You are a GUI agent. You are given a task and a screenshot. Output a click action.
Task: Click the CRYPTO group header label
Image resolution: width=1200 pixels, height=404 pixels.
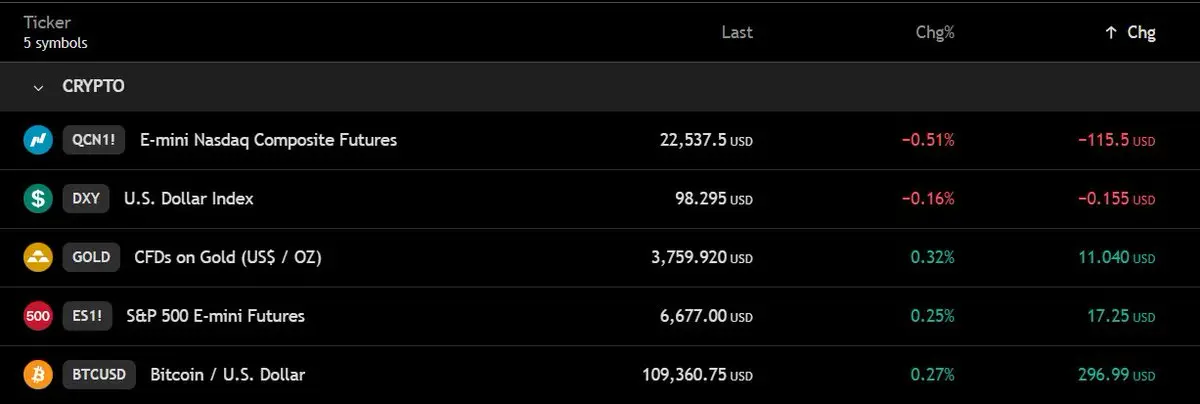93,87
